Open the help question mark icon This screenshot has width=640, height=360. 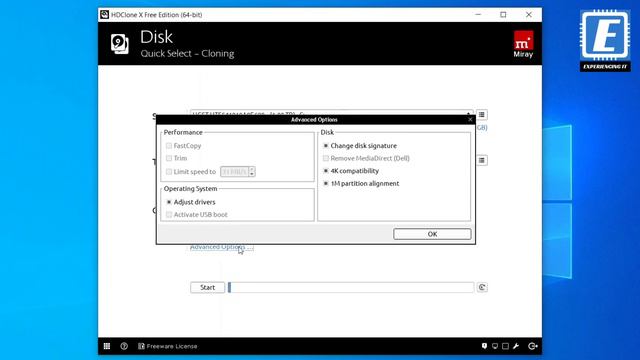tap(124, 346)
